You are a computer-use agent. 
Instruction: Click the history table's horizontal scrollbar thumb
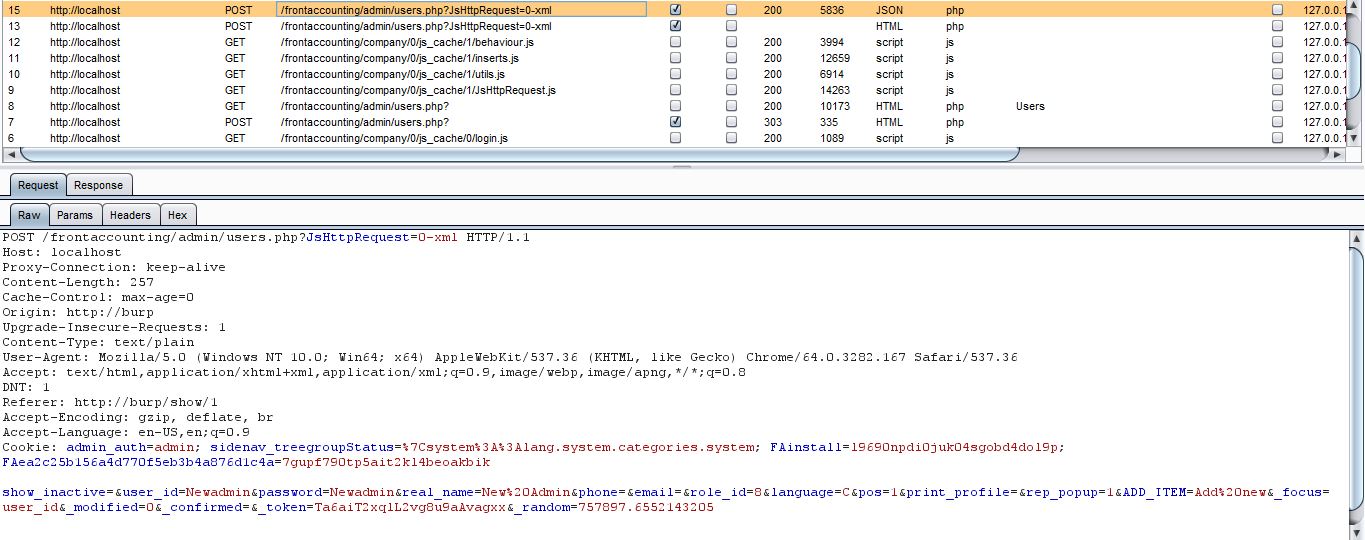point(519,155)
